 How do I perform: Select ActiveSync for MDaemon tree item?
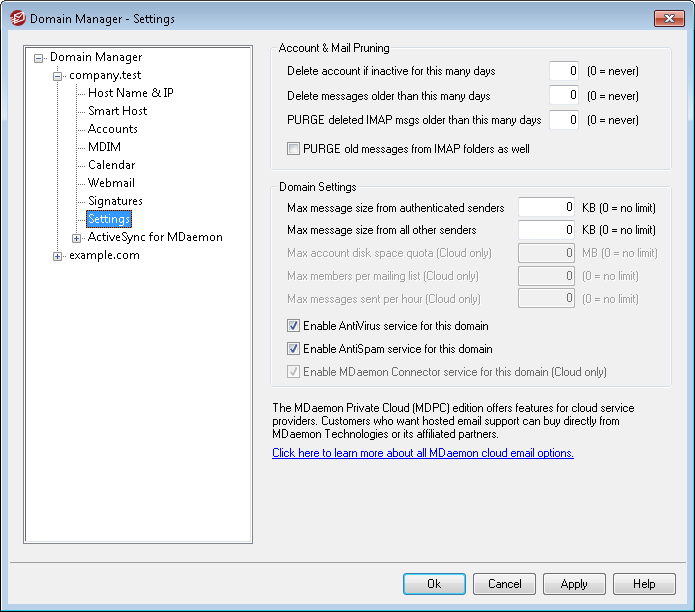pos(155,237)
